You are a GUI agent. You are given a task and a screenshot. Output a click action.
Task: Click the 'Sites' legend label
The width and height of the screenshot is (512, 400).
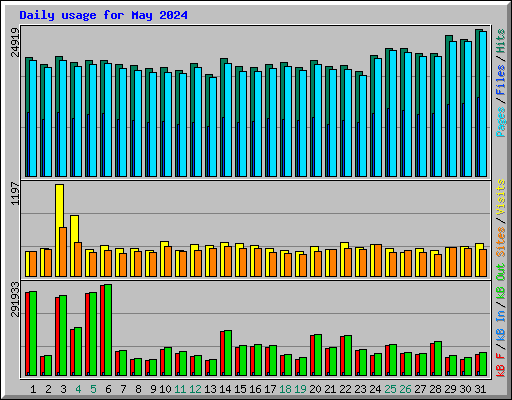501,242
